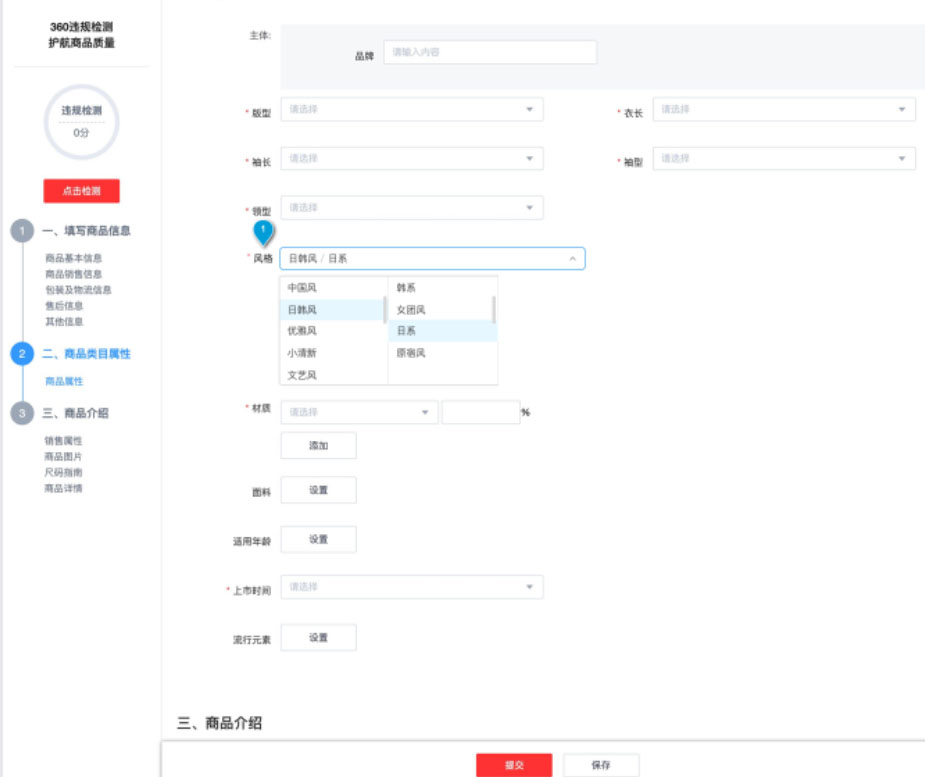Click the blue pin marker above 风格 field
Viewport: 925px width, 777px height.
(264, 233)
